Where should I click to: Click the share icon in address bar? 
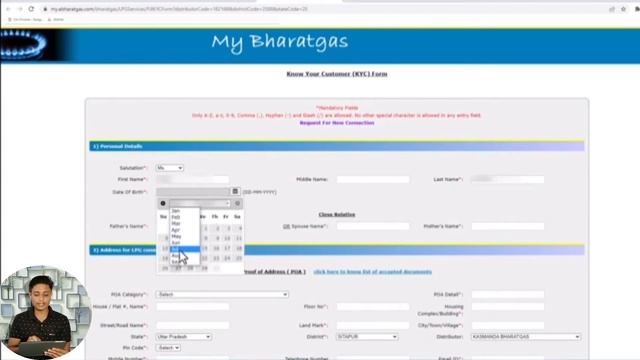(612, 9)
